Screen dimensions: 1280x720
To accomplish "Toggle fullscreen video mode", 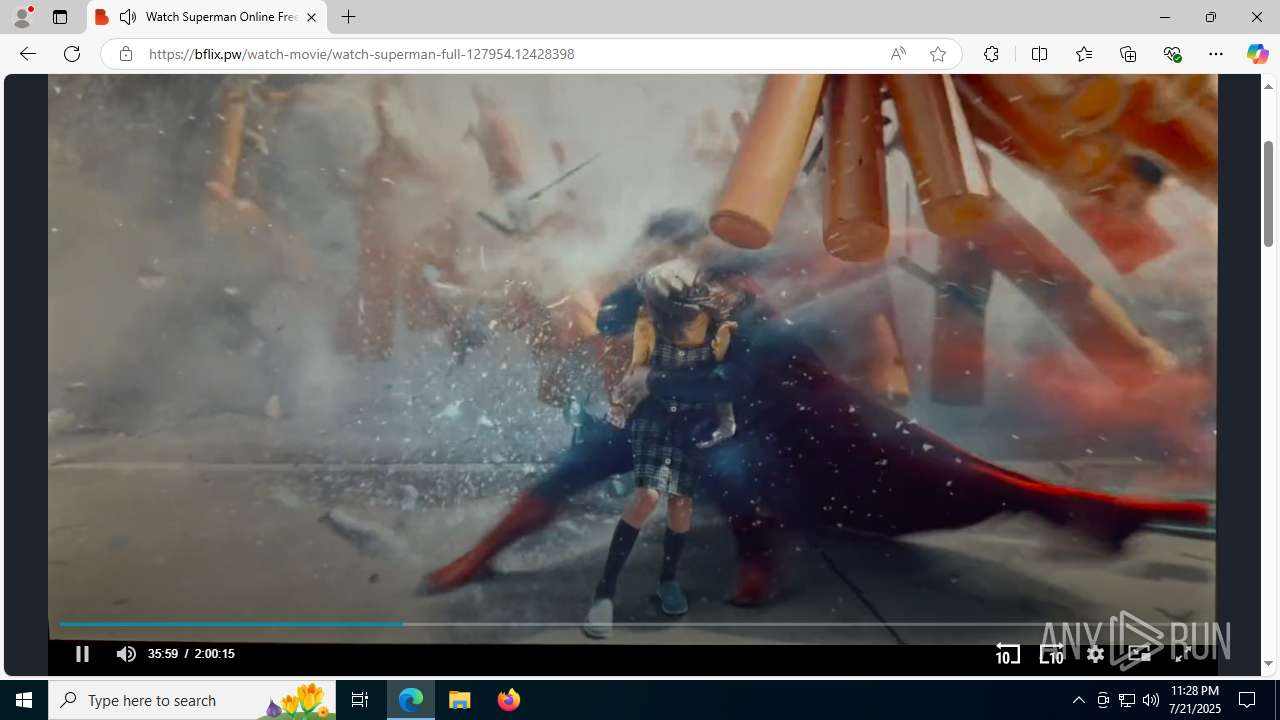I will coord(1183,654).
